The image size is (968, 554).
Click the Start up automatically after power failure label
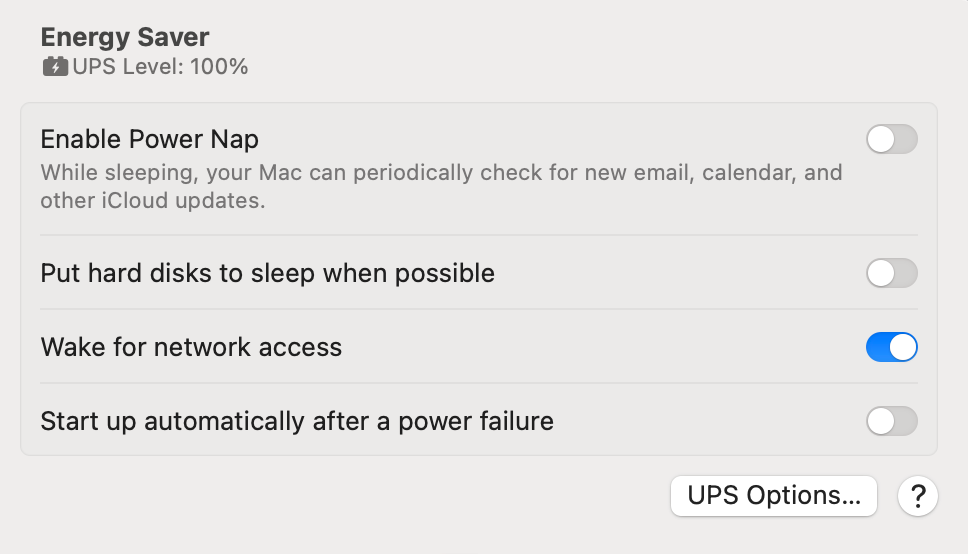coord(297,422)
